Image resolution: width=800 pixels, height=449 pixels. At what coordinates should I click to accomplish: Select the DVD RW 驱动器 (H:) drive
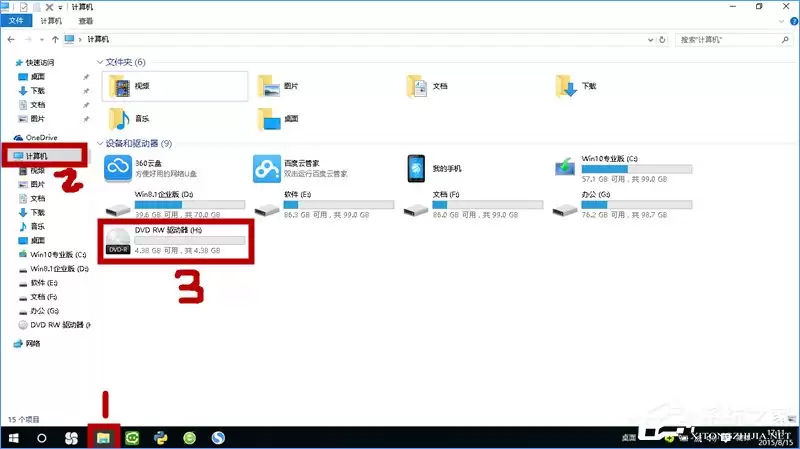175,240
